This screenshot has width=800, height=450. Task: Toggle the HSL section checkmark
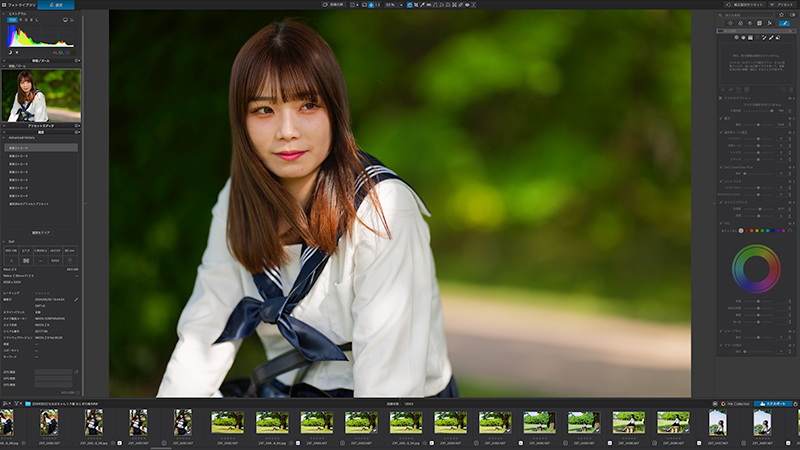coord(720,223)
